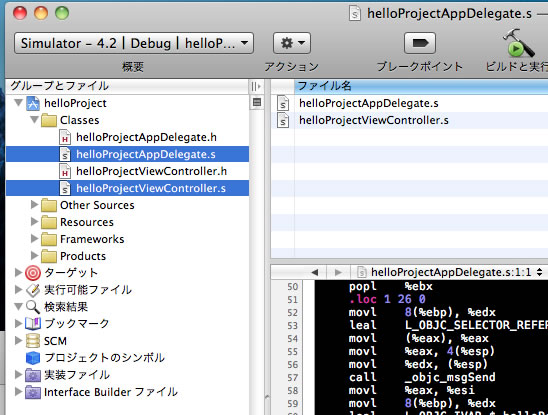Expand the ブックマーク group triangle
This screenshot has width=548, height=415.
pyautogui.click(x=18, y=323)
